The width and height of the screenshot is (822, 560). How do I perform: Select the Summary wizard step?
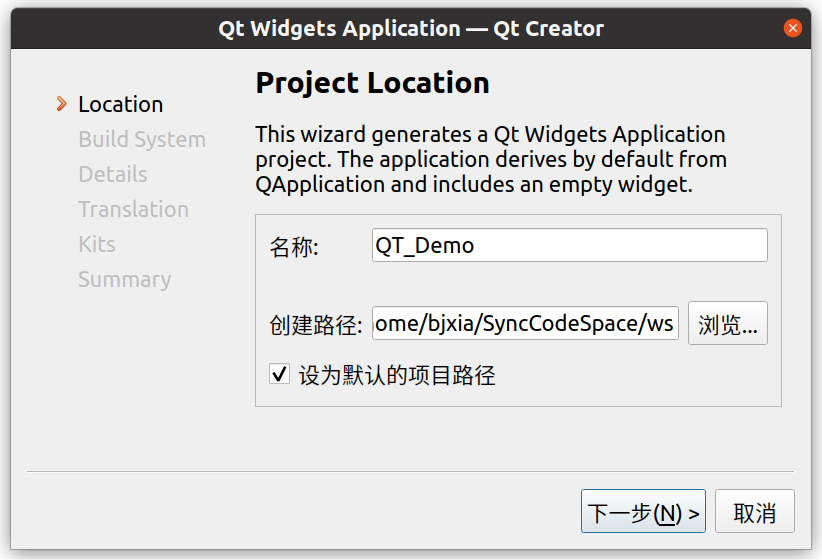[125, 279]
